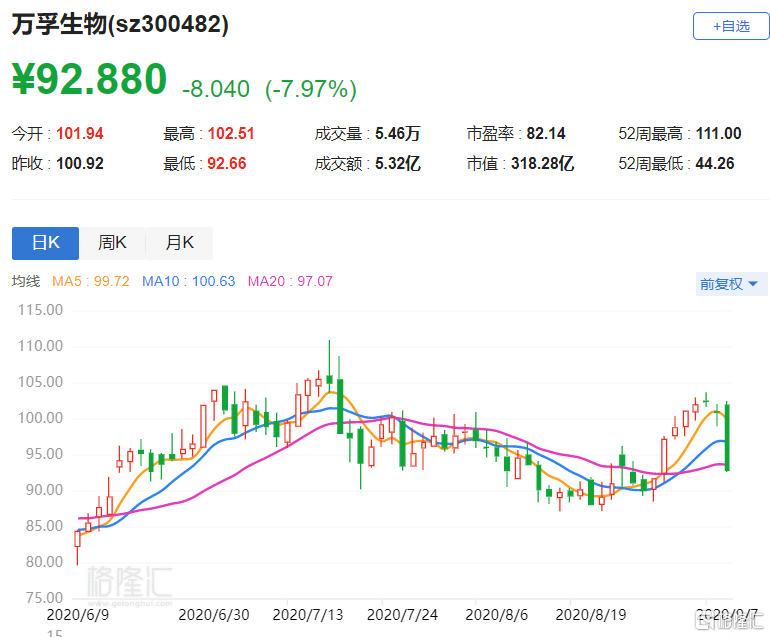Switch to the 日K daily chart tab

(x=45, y=243)
